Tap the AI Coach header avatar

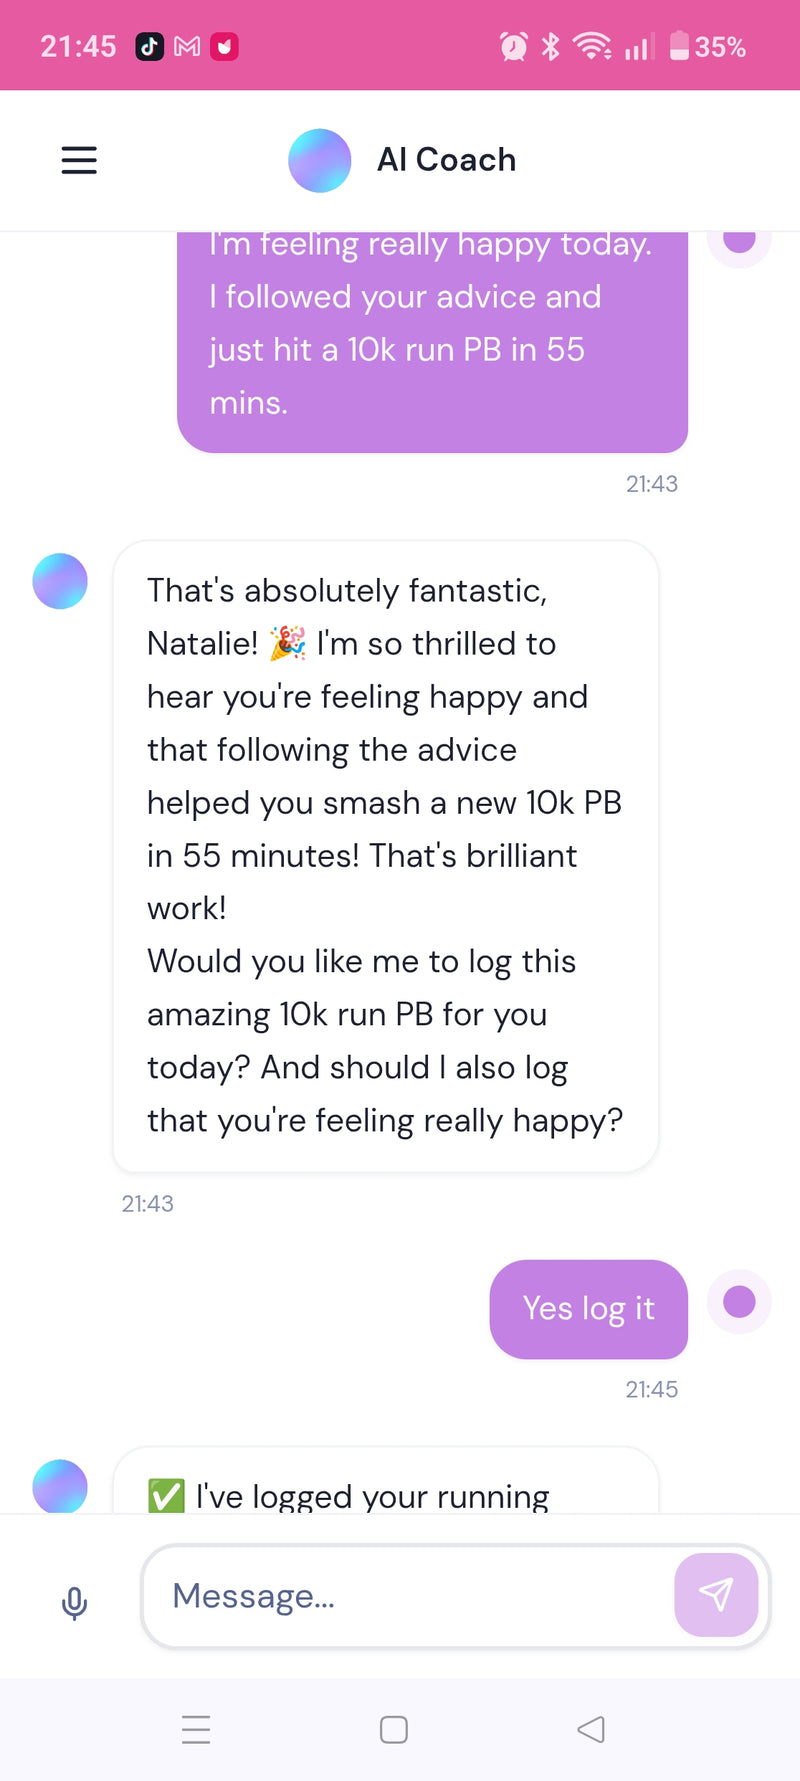(319, 160)
